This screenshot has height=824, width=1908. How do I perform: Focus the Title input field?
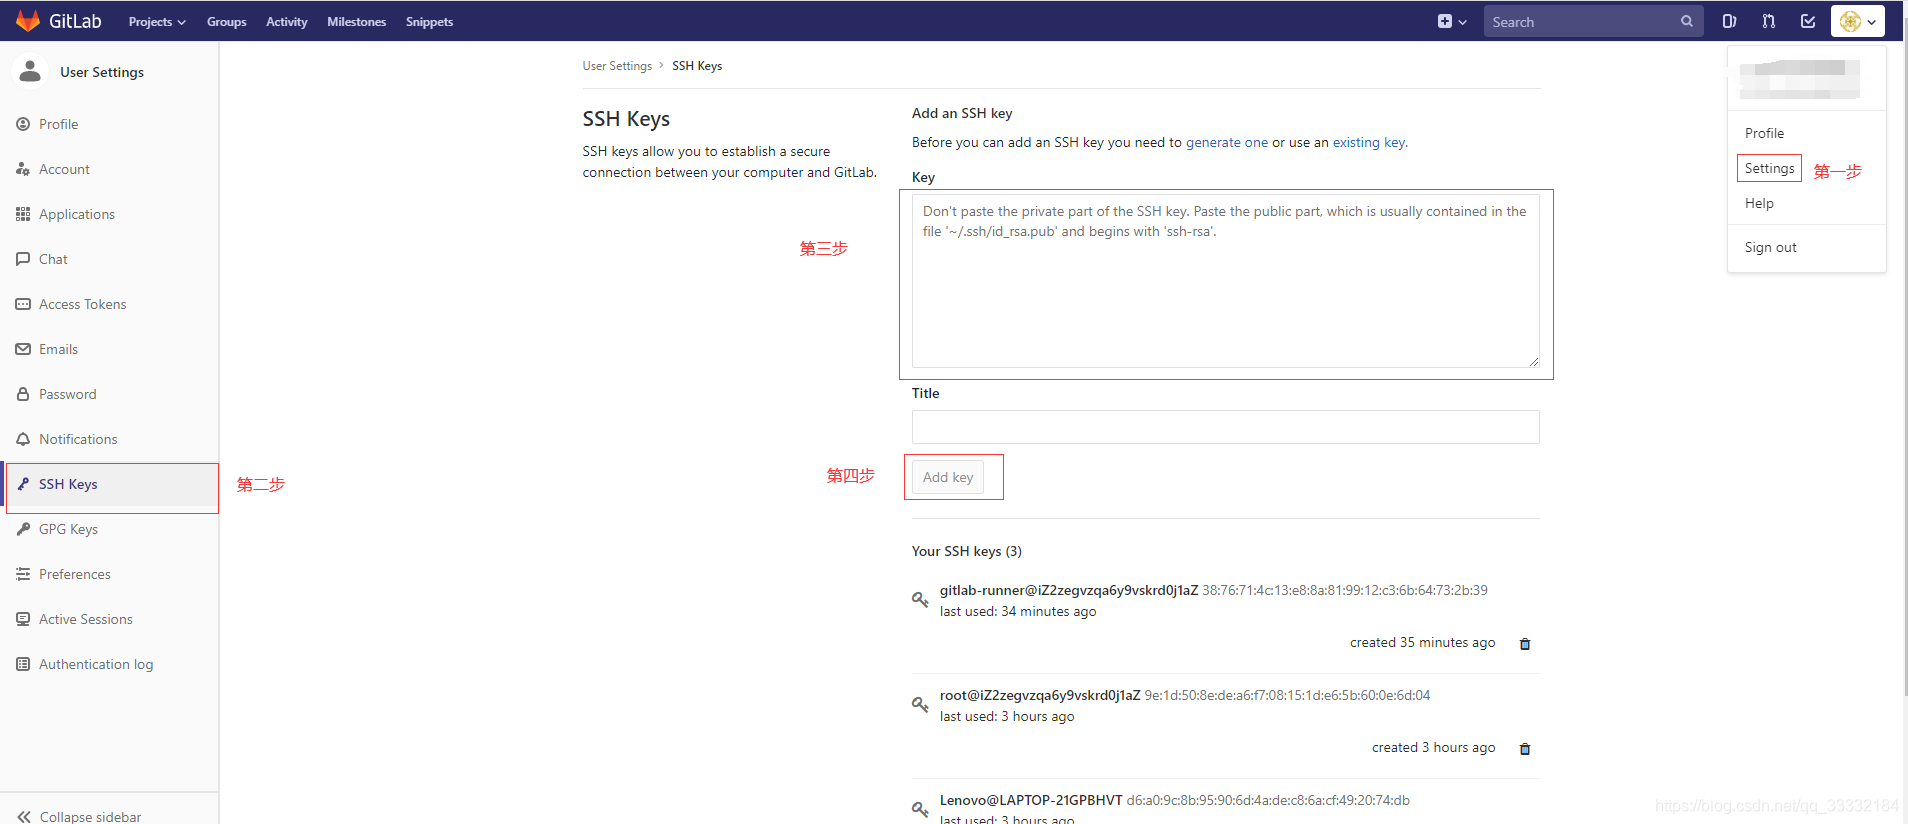[1225, 427]
